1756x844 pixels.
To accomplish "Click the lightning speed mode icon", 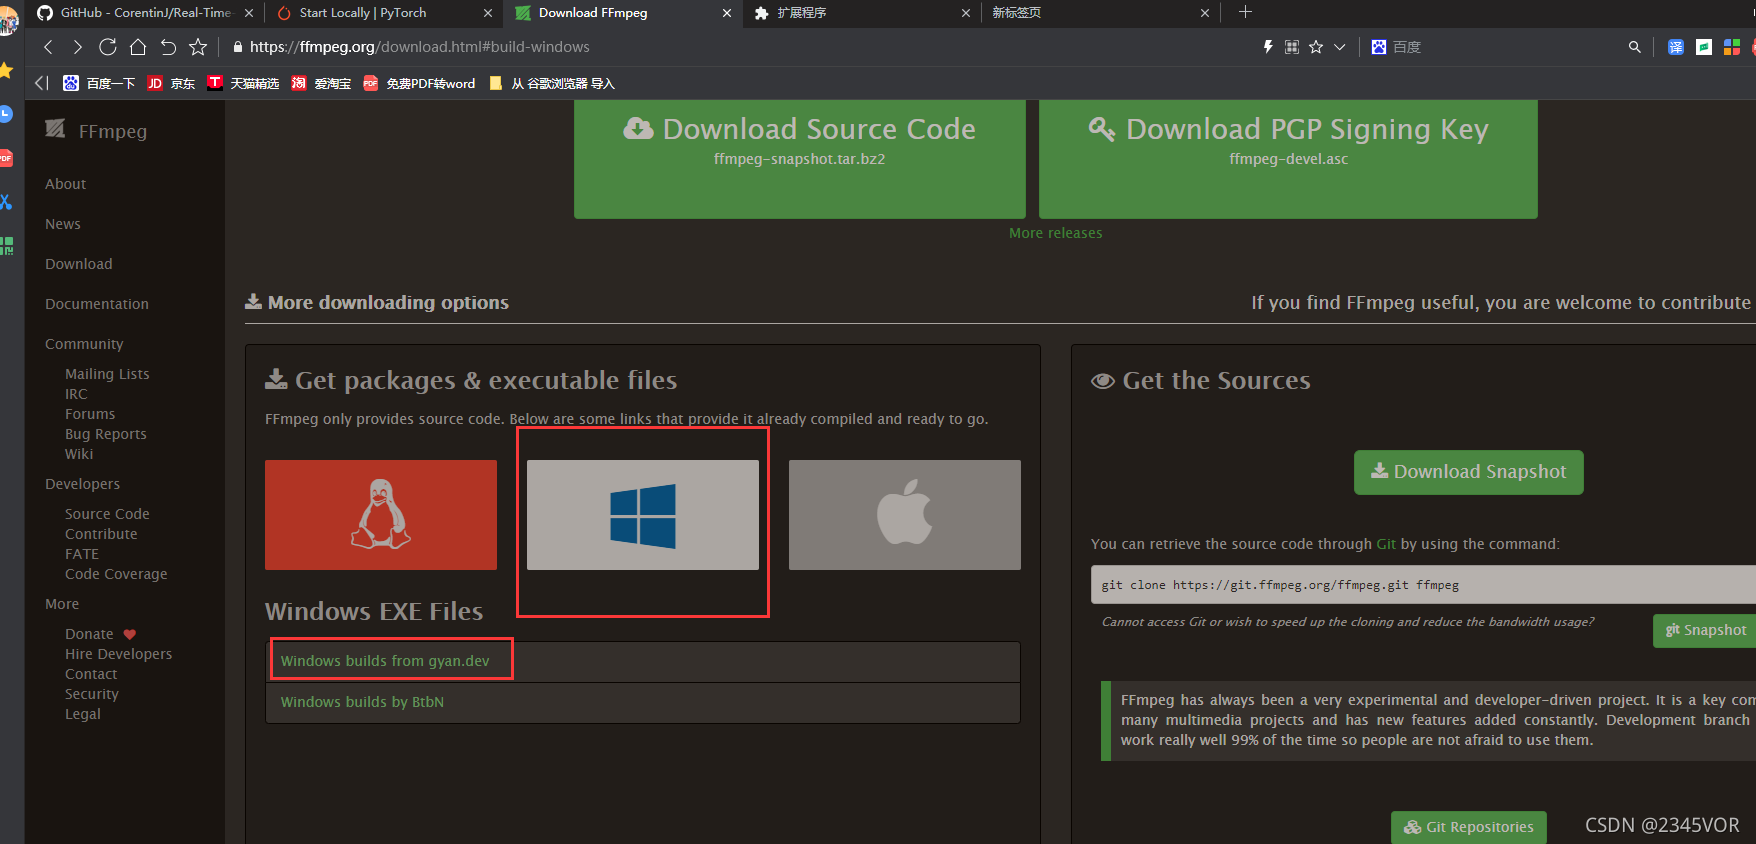I will (1268, 47).
